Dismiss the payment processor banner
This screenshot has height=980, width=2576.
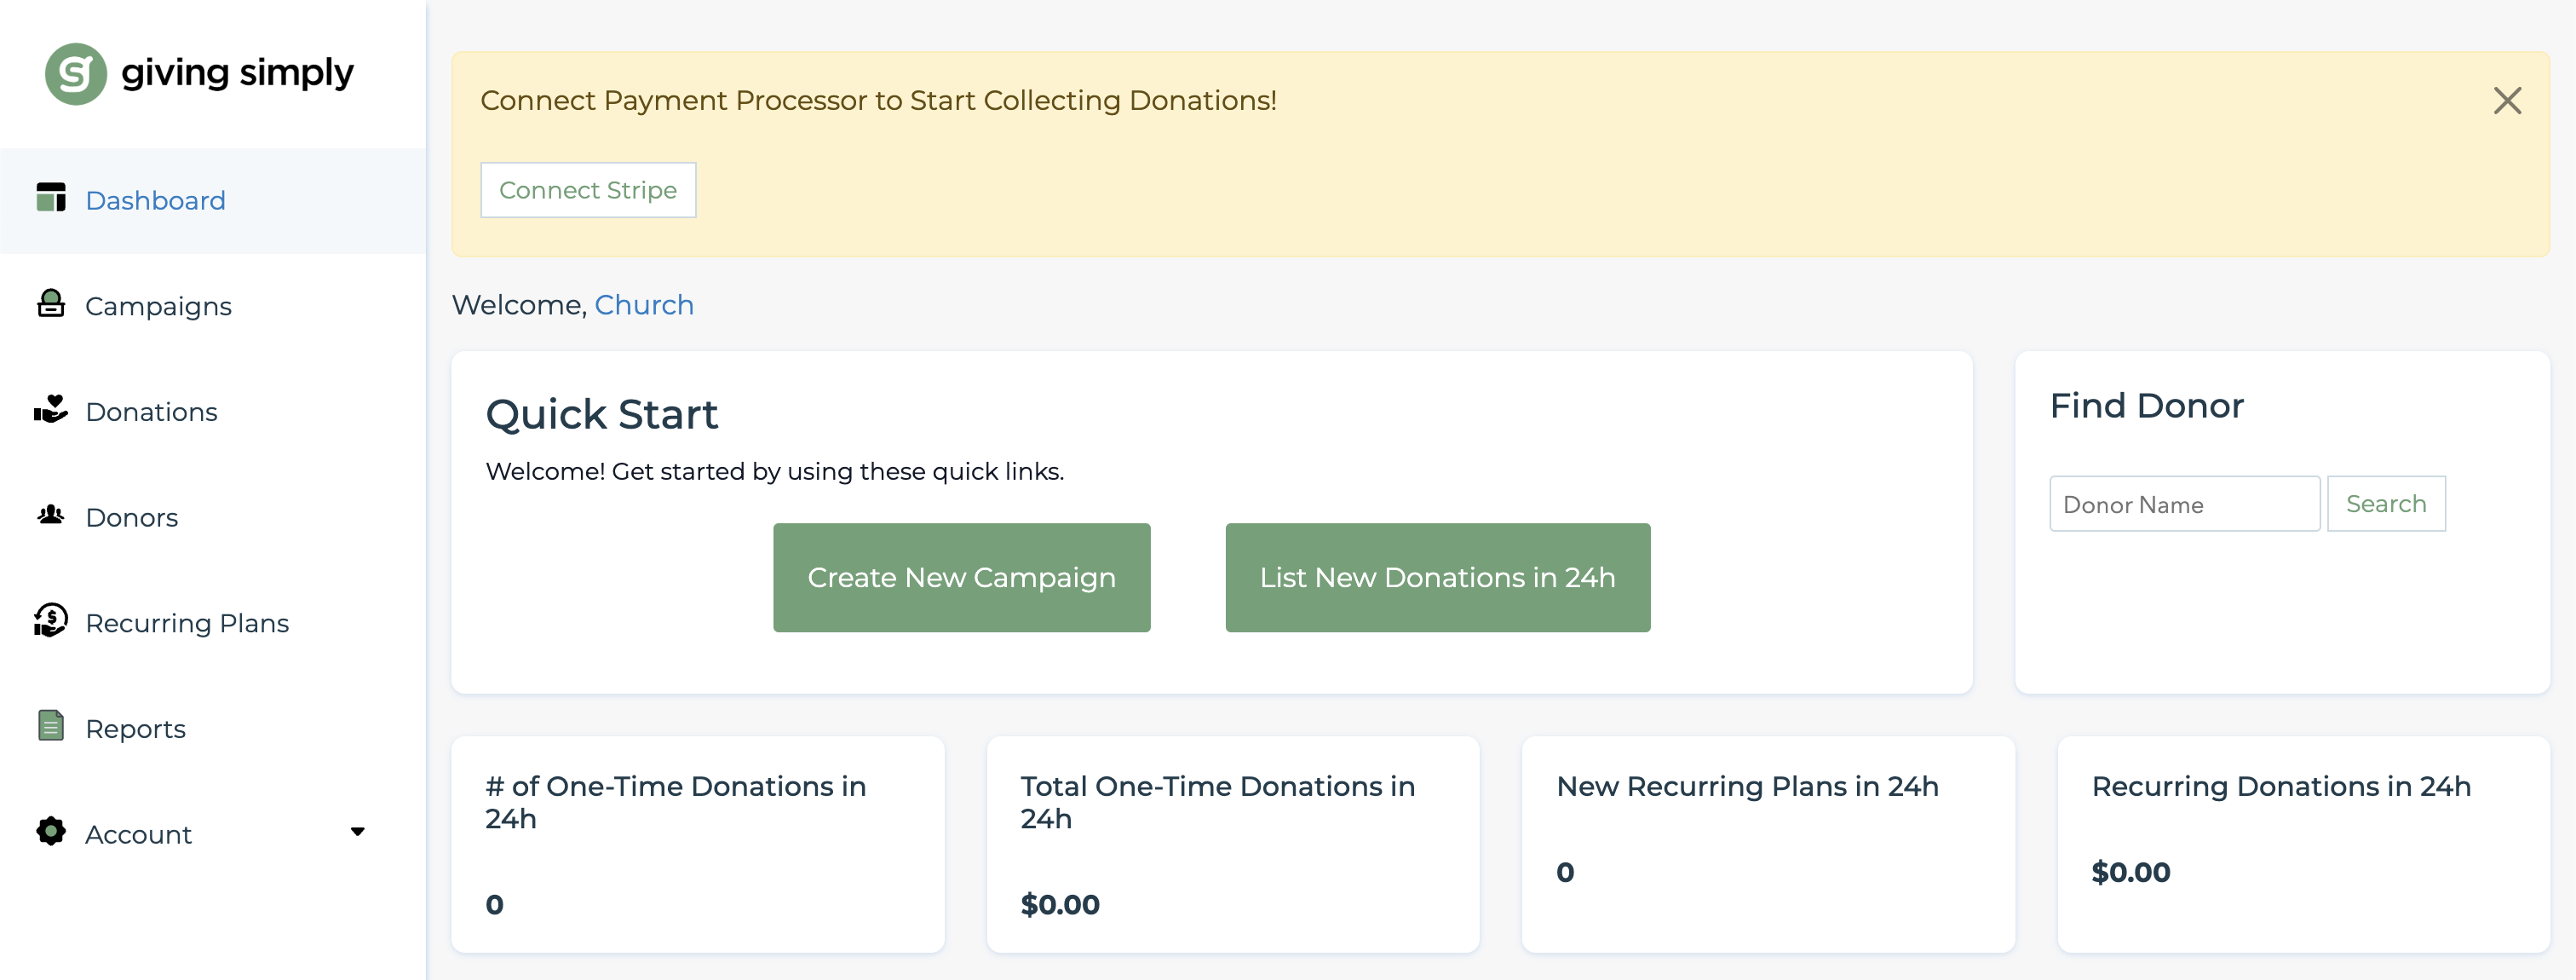click(x=2507, y=101)
